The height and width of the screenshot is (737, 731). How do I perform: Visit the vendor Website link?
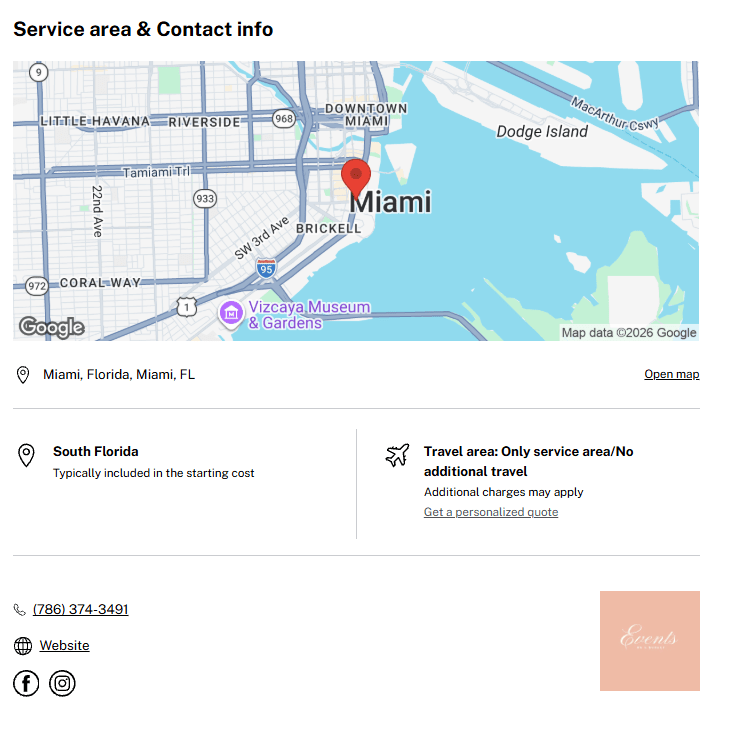pyautogui.click(x=64, y=645)
